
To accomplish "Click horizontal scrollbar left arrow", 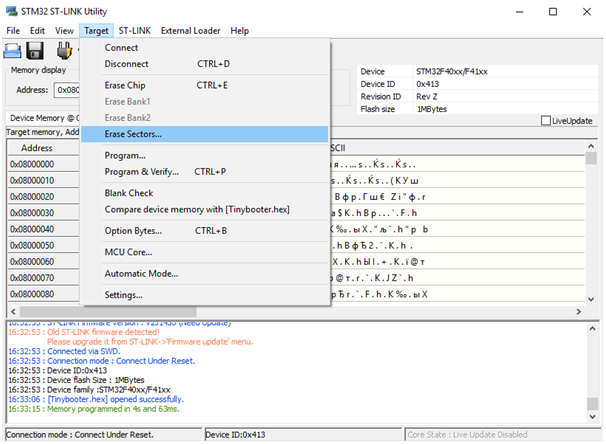I will [13, 311].
